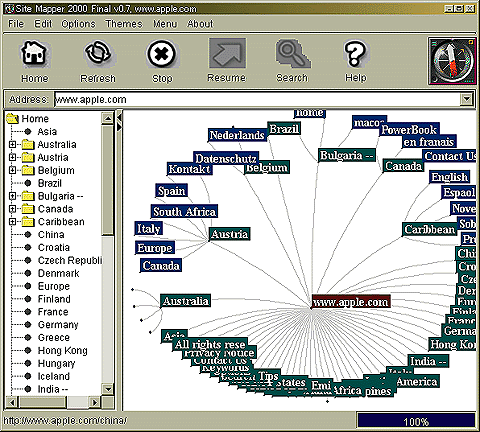Image resolution: width=480 pixels, height=432 pixels.
Task: Click the Bulgaria -- map node
Action: pyautogui.click(x=347, y=155)
